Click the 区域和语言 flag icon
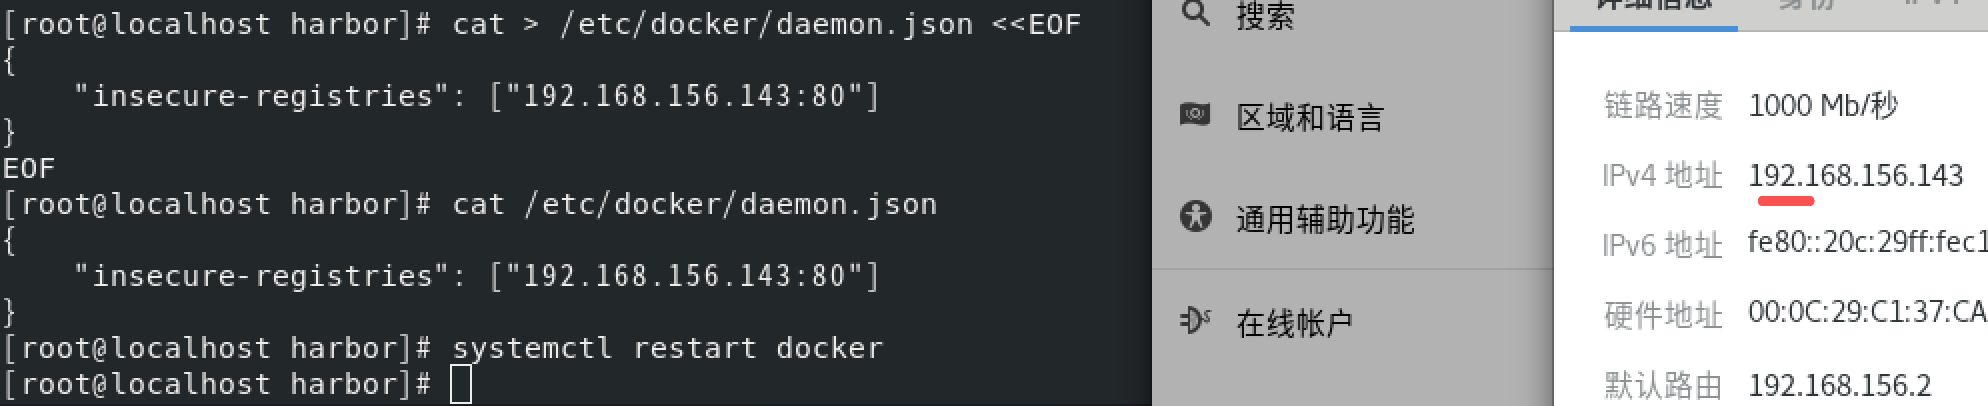This screenshot has width=1988, height=406. coord(1195,115)
